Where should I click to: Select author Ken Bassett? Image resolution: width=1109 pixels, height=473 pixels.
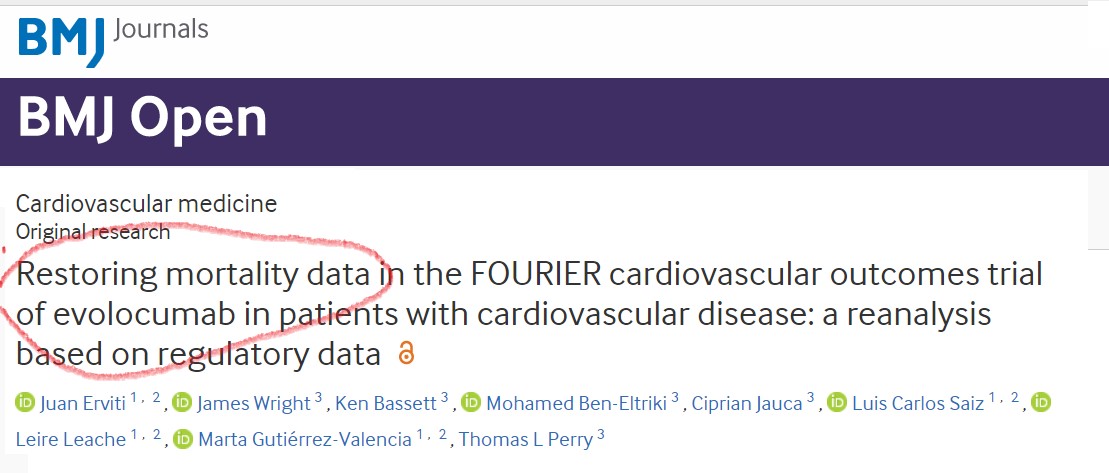(x=386, y=404)
